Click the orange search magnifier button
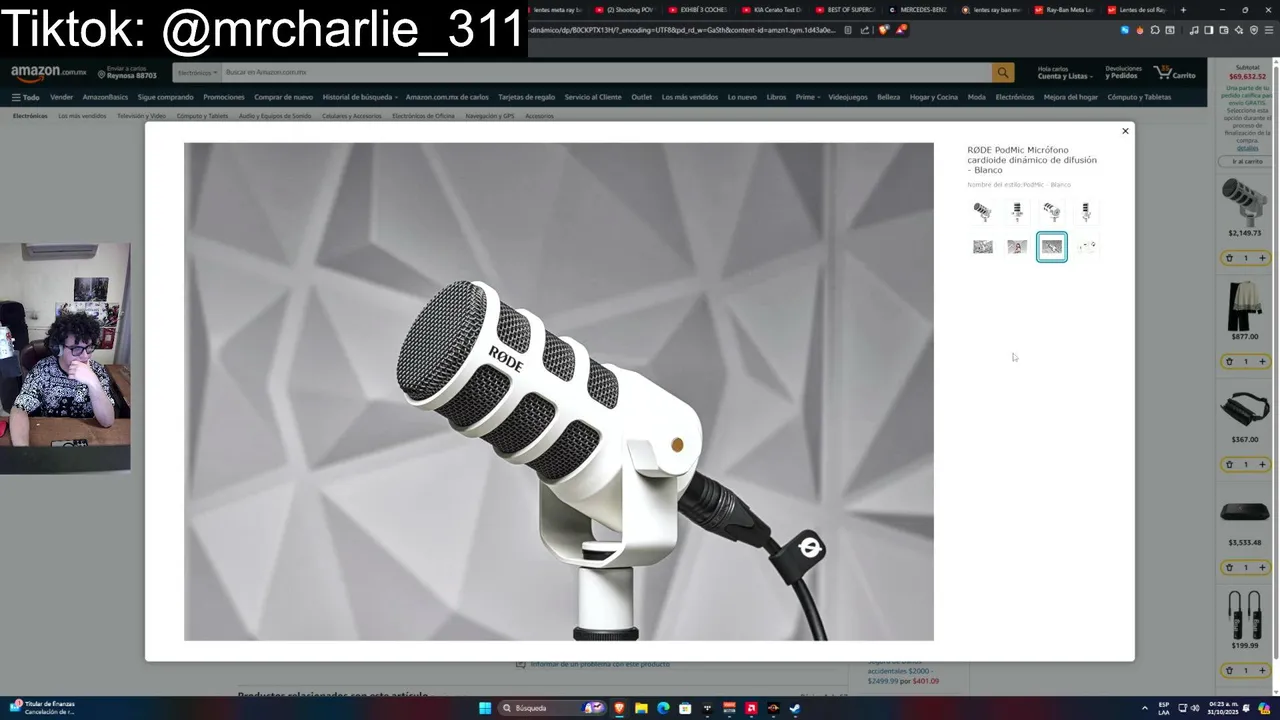The image size is (1280, 720). [1002, 73]
